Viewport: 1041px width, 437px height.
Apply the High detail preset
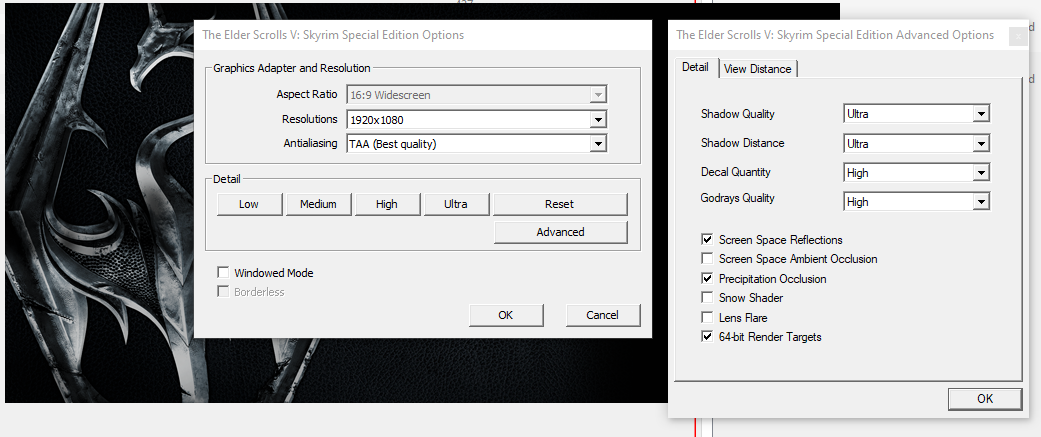point(388,204)
